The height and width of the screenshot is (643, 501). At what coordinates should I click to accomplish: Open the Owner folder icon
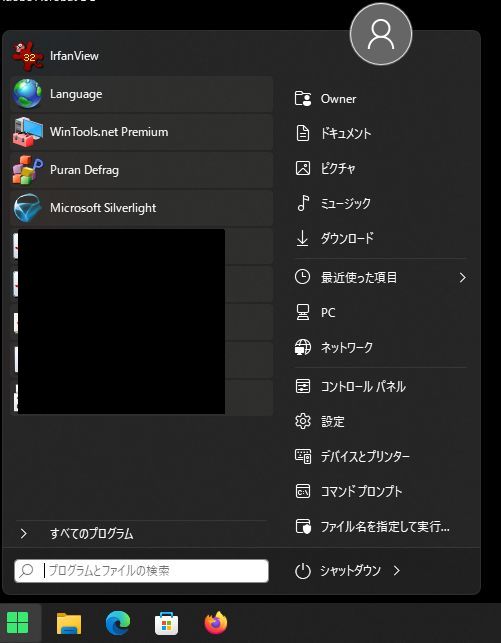click(x=303, y=99)
